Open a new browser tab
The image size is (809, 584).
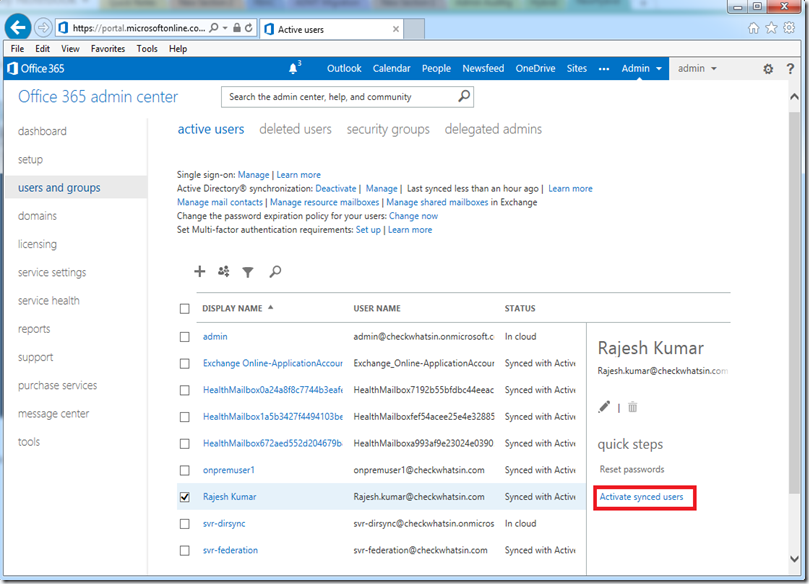414,29
